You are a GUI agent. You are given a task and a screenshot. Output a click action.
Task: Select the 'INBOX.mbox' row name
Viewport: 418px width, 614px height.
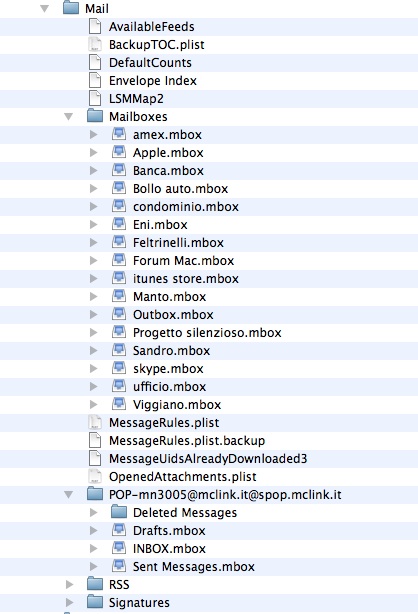(x=169, y=549)
